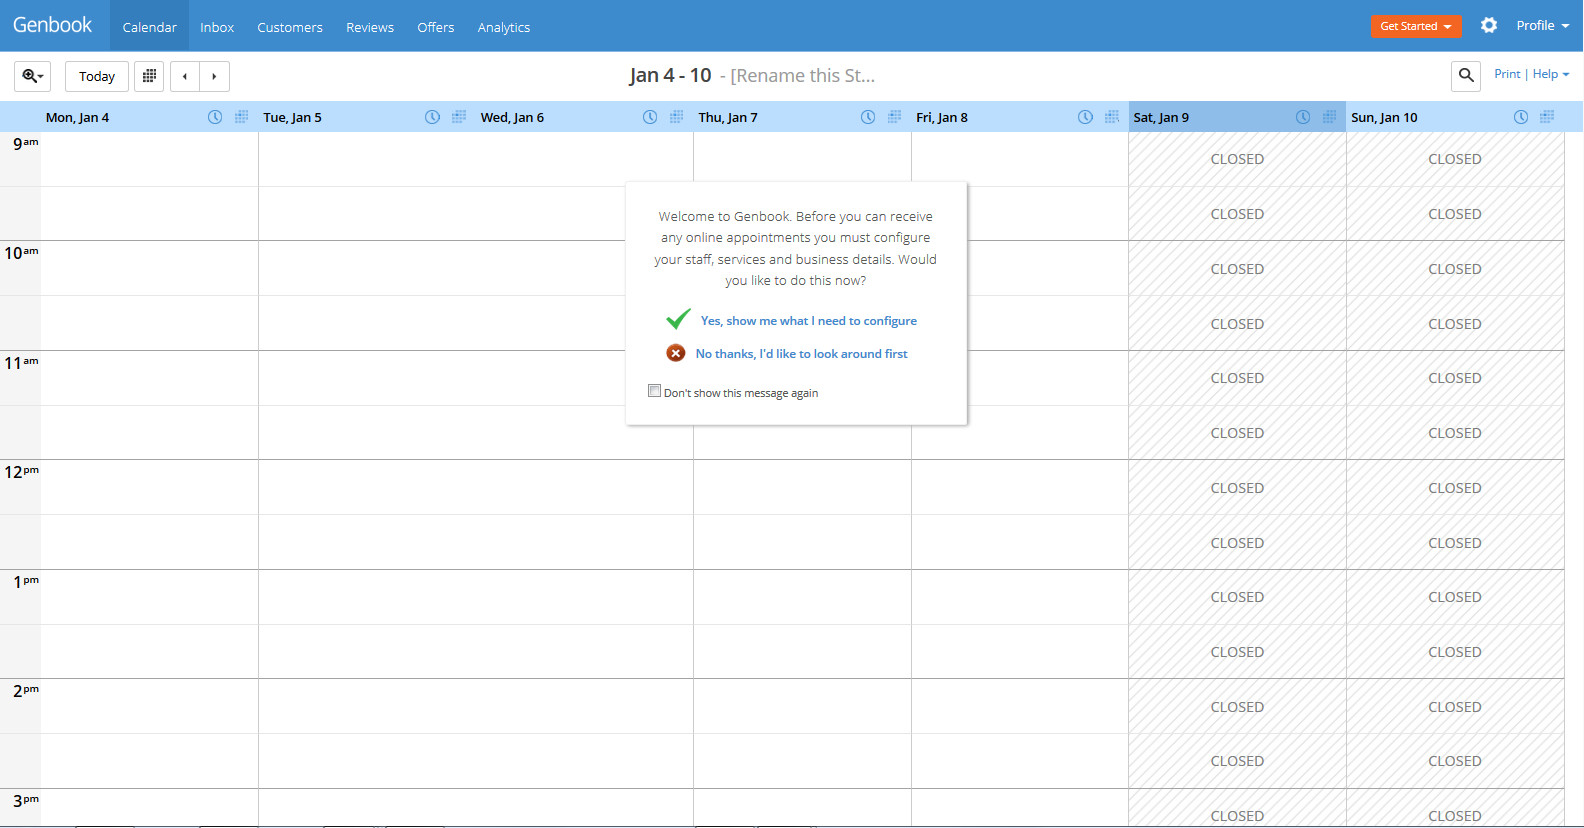Switch to the Calendar tab
The image size is (1584, 828).
click(x=149, y=27)
